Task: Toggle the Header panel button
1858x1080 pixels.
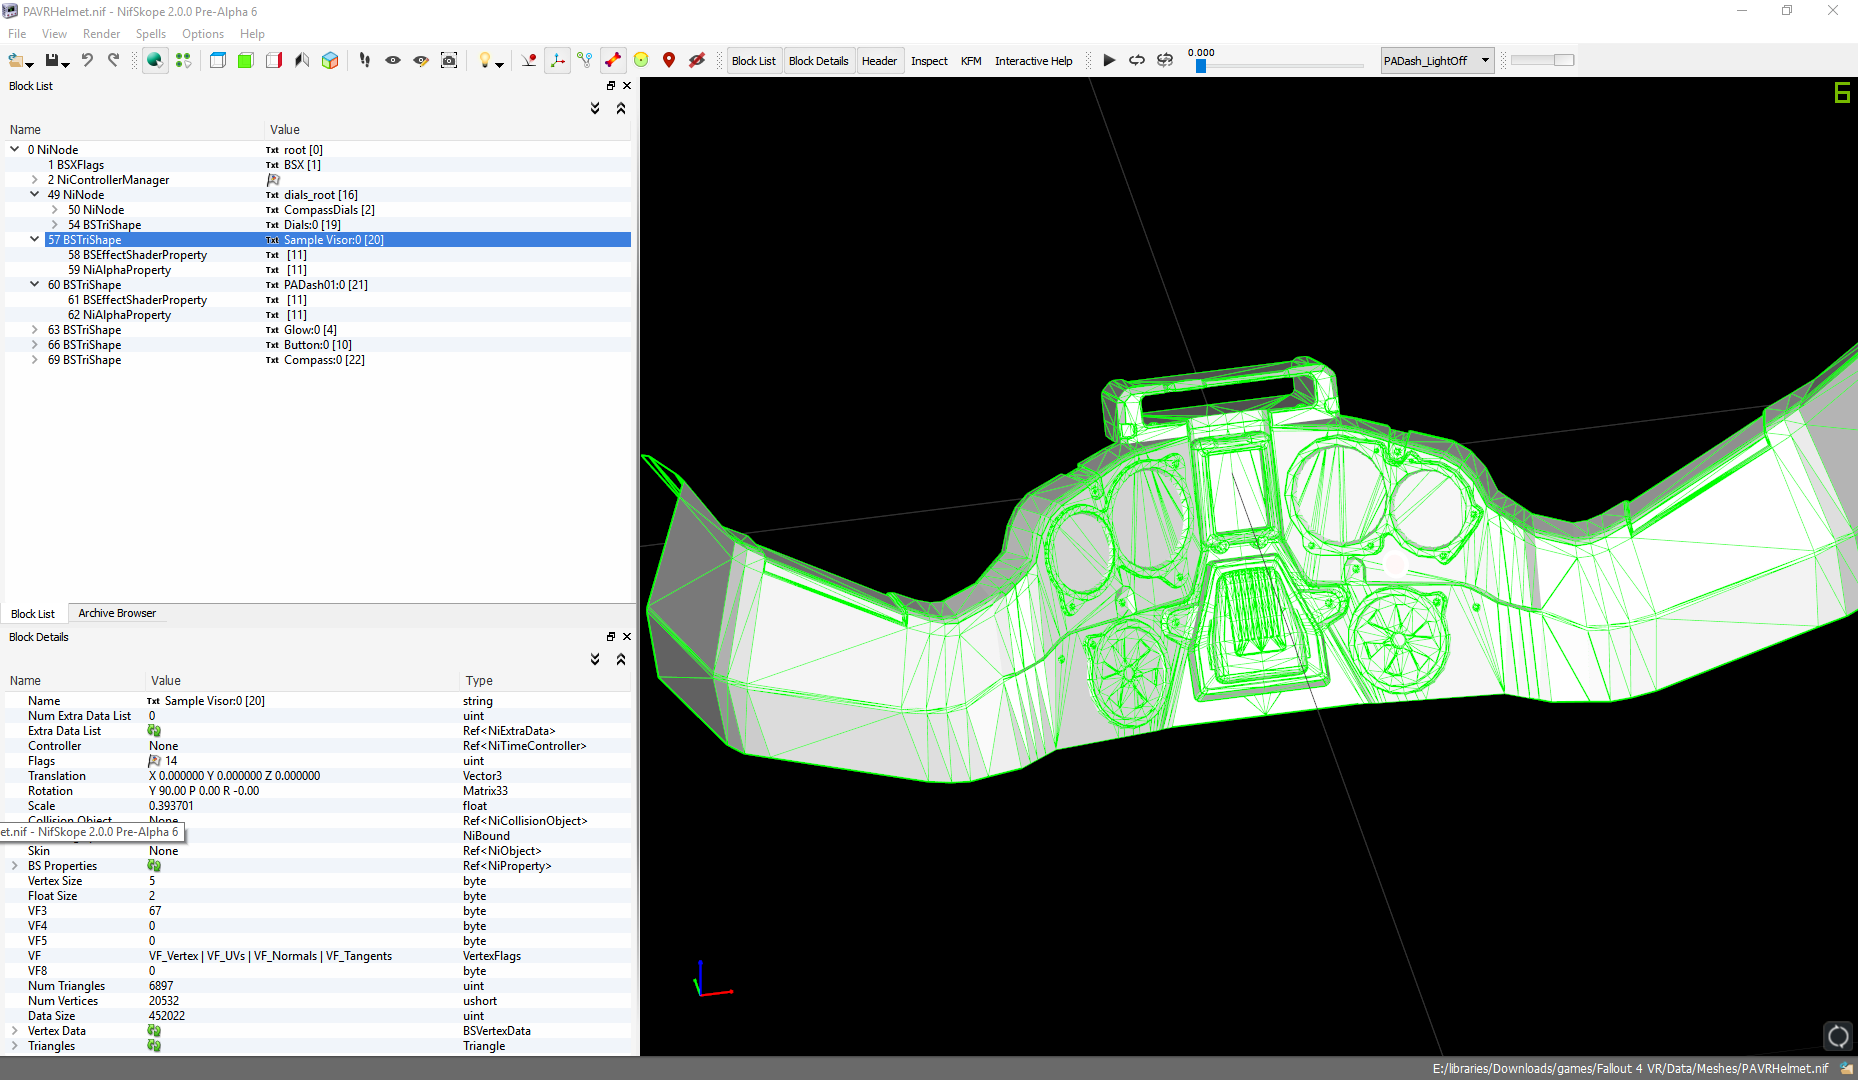Action: pos(879,61)
